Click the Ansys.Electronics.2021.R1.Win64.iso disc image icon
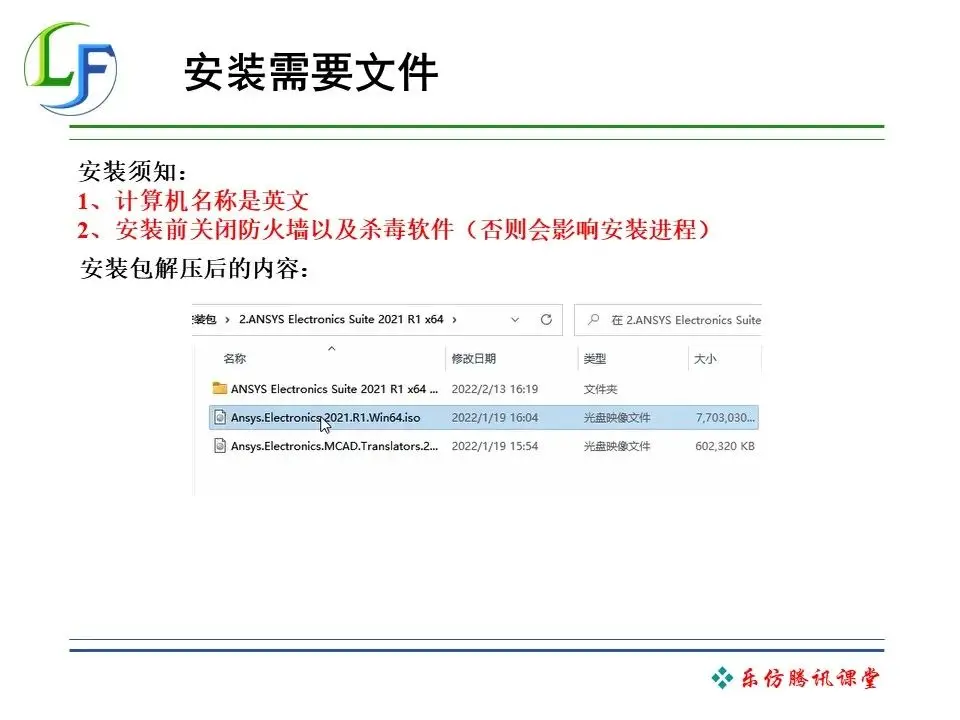The image size is (960, 720). point(220,417)
